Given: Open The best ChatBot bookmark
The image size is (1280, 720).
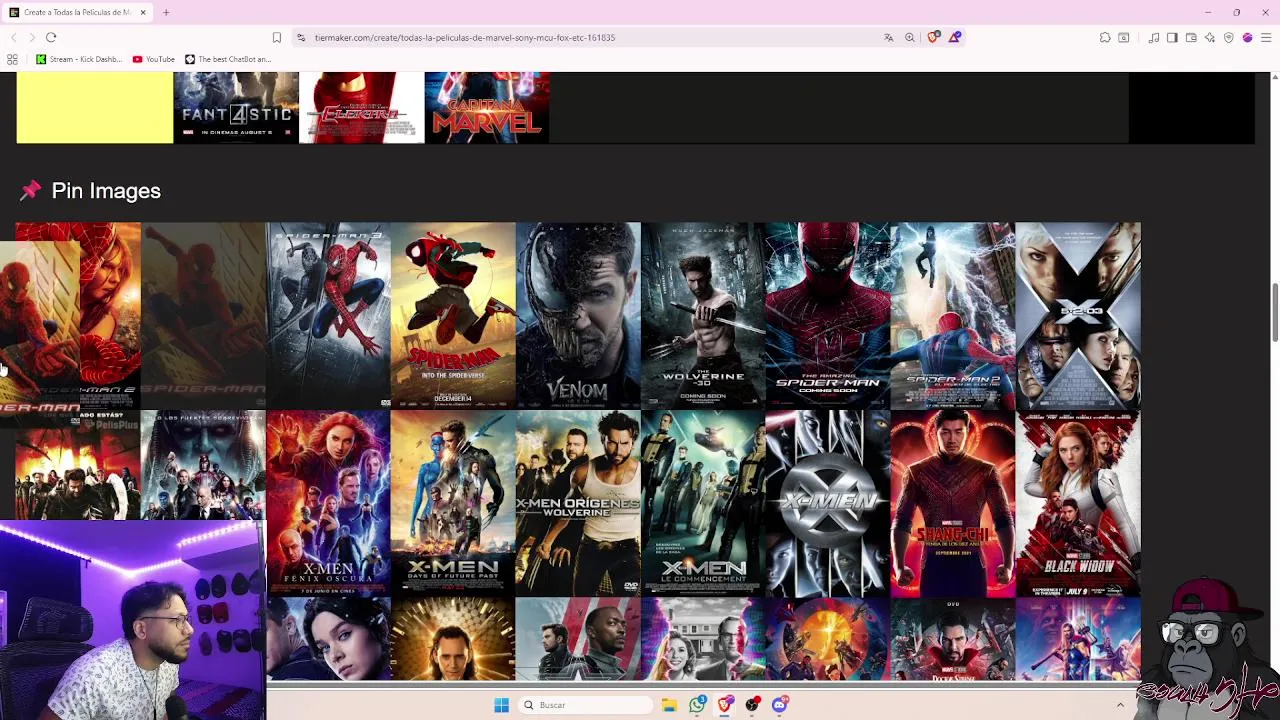Looking at the screenshot, I should point(228,59).
